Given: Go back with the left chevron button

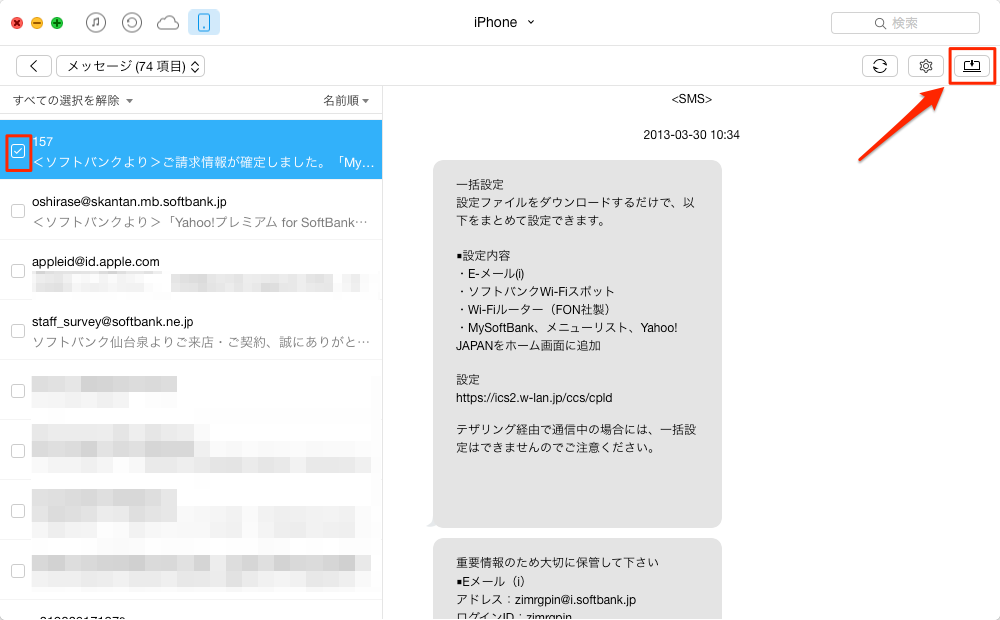Looking at the screenshot, I should [x=34, y=66].
